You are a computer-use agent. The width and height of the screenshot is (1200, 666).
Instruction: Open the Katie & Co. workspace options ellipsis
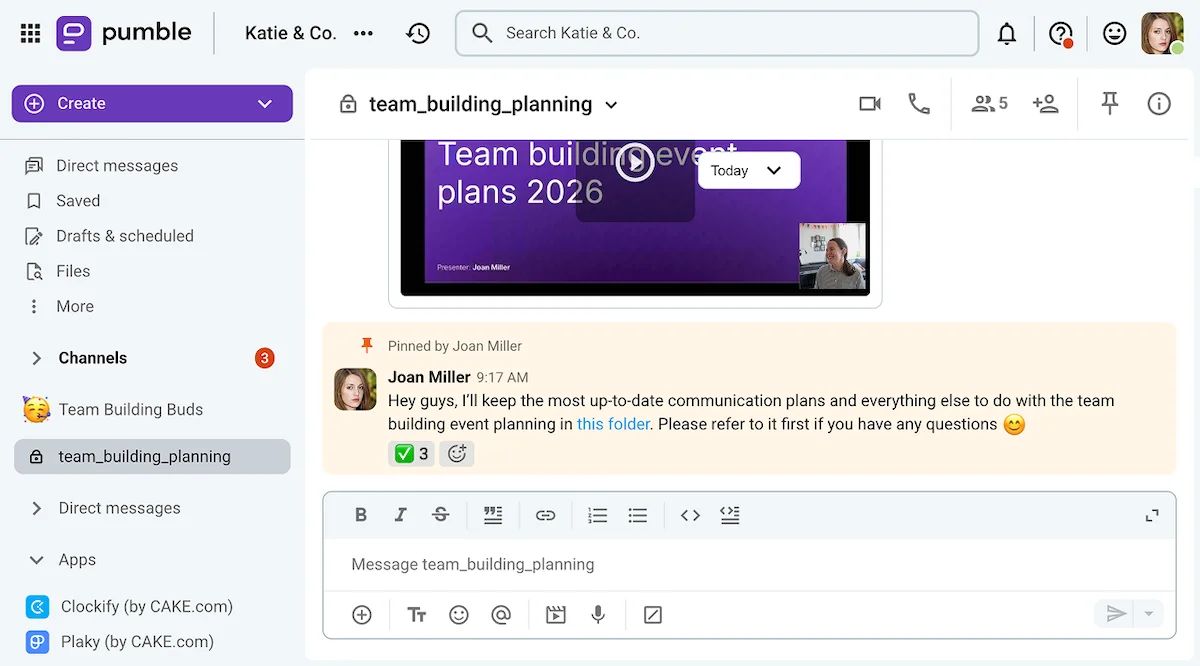click(x=363, y=33)
